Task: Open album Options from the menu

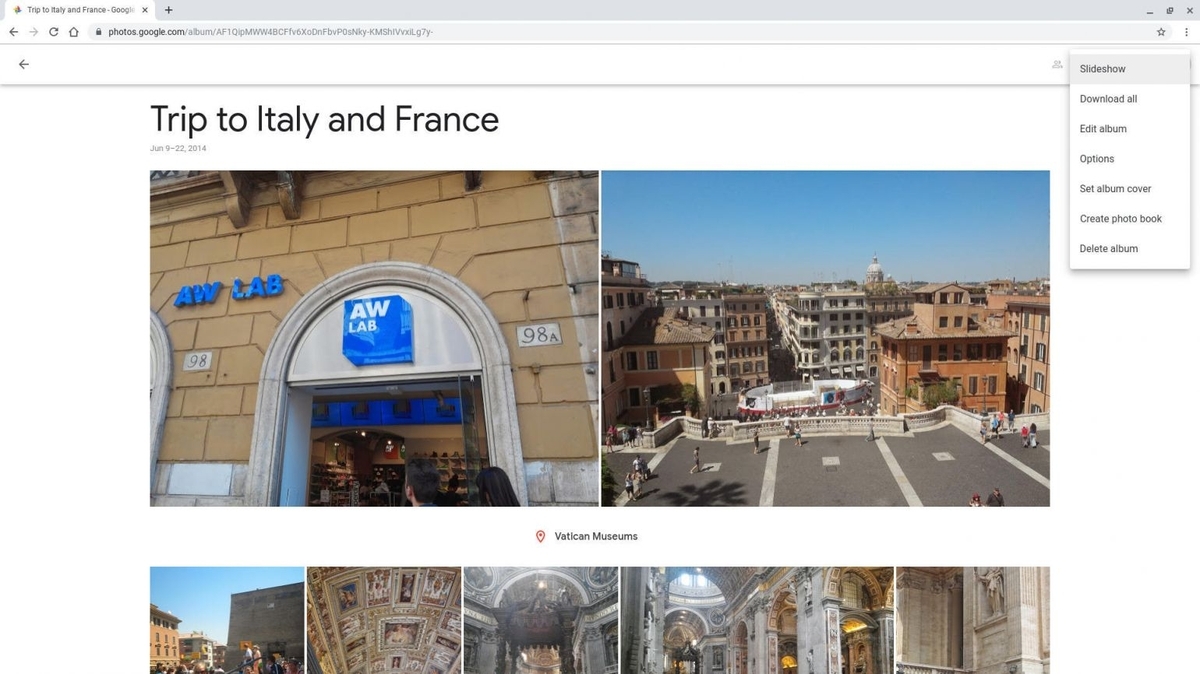Action: tap(1096, 158)
